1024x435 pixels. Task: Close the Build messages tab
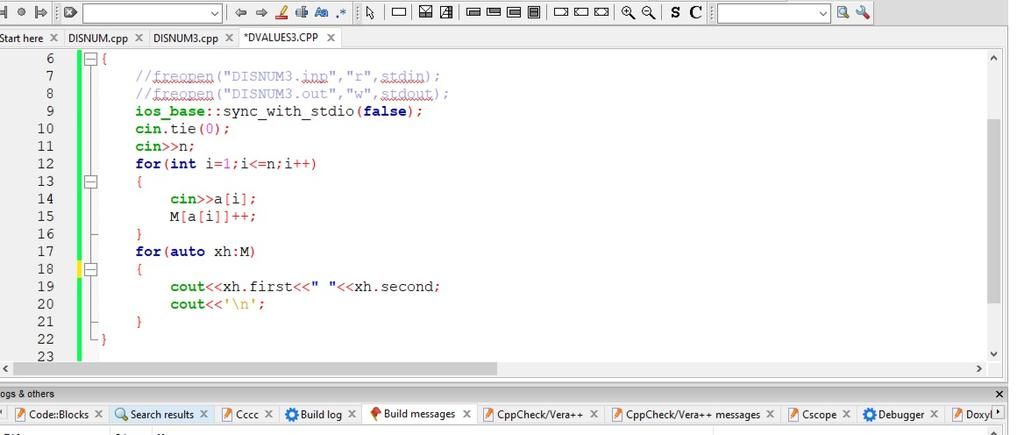click(x=467, y=414)
